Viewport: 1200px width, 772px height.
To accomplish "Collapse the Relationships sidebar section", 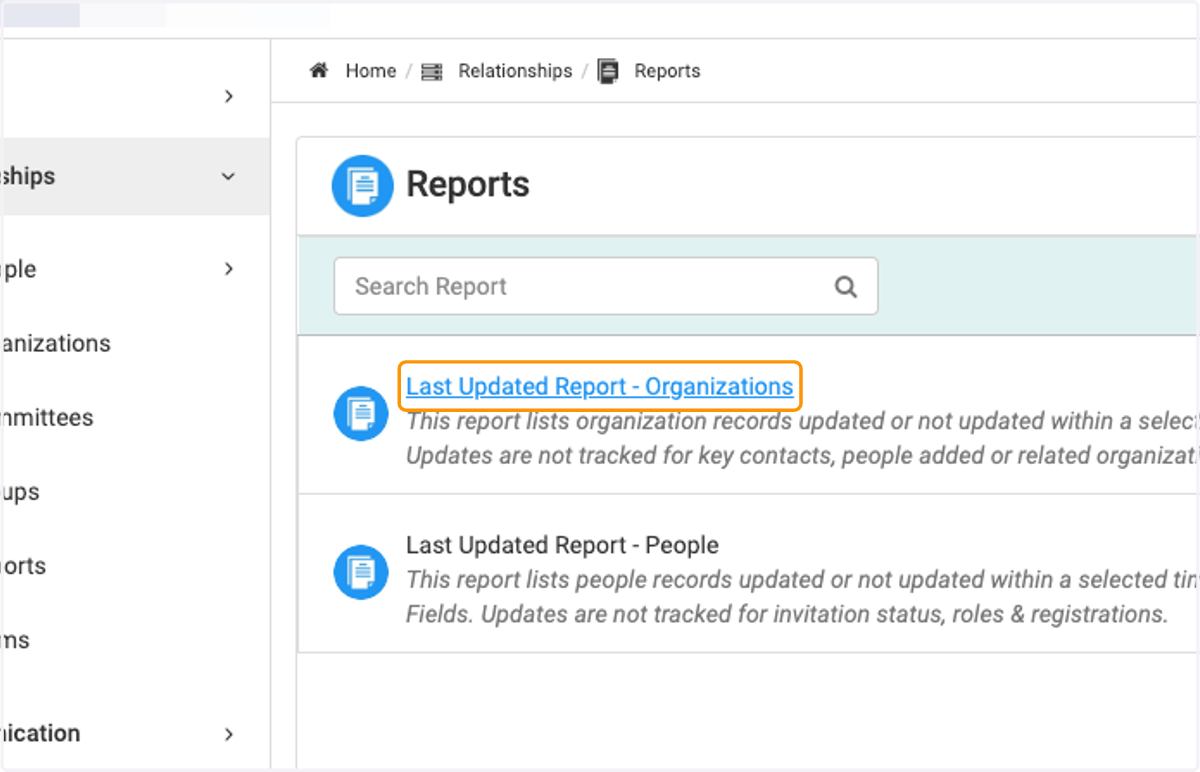I will tap(229, 177).
